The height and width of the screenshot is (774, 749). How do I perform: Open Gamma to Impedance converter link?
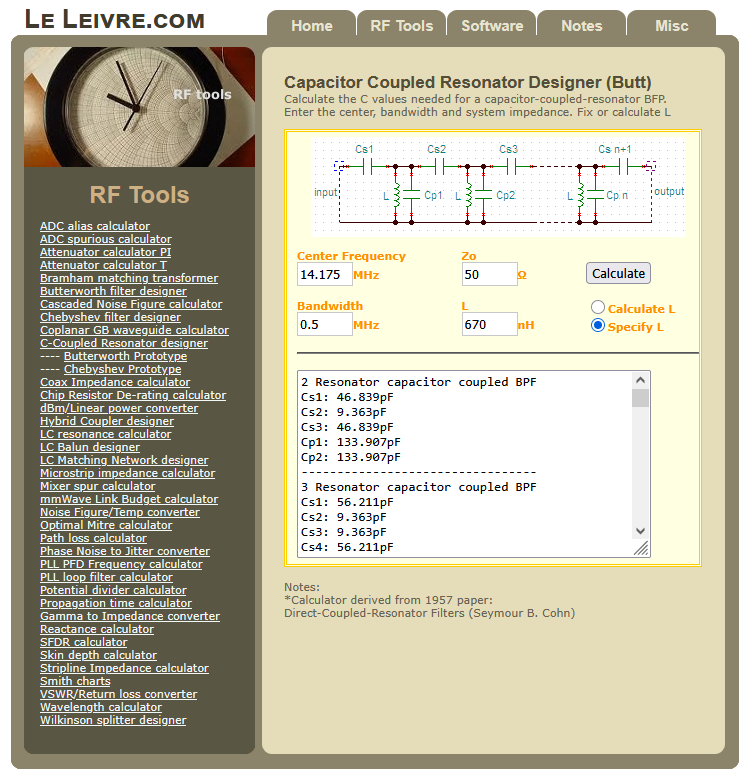click(130, 616)
